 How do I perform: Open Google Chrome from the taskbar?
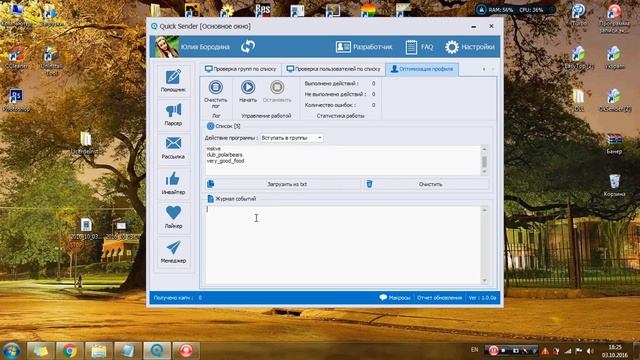(x=70, y=351)
